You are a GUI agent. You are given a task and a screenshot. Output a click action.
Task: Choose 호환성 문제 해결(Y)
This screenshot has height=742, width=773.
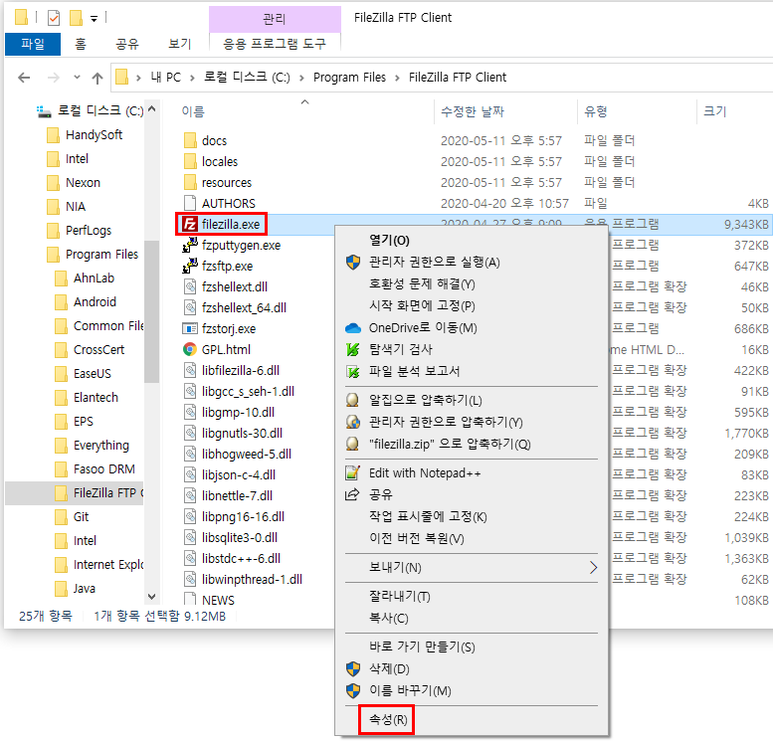pos(471,284)
